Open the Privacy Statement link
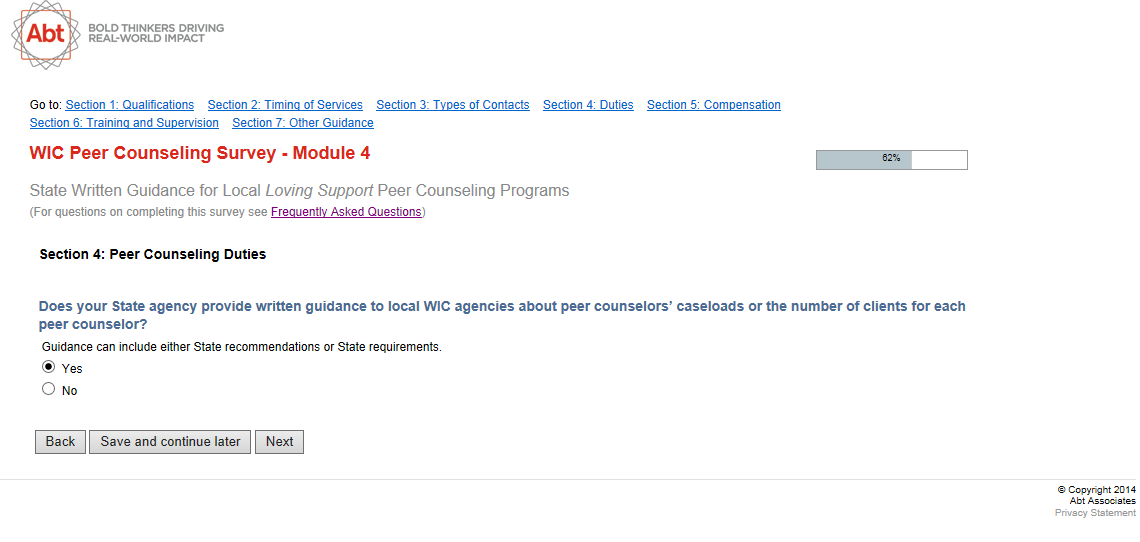 pyautogui.click(x=1095, y=513)
